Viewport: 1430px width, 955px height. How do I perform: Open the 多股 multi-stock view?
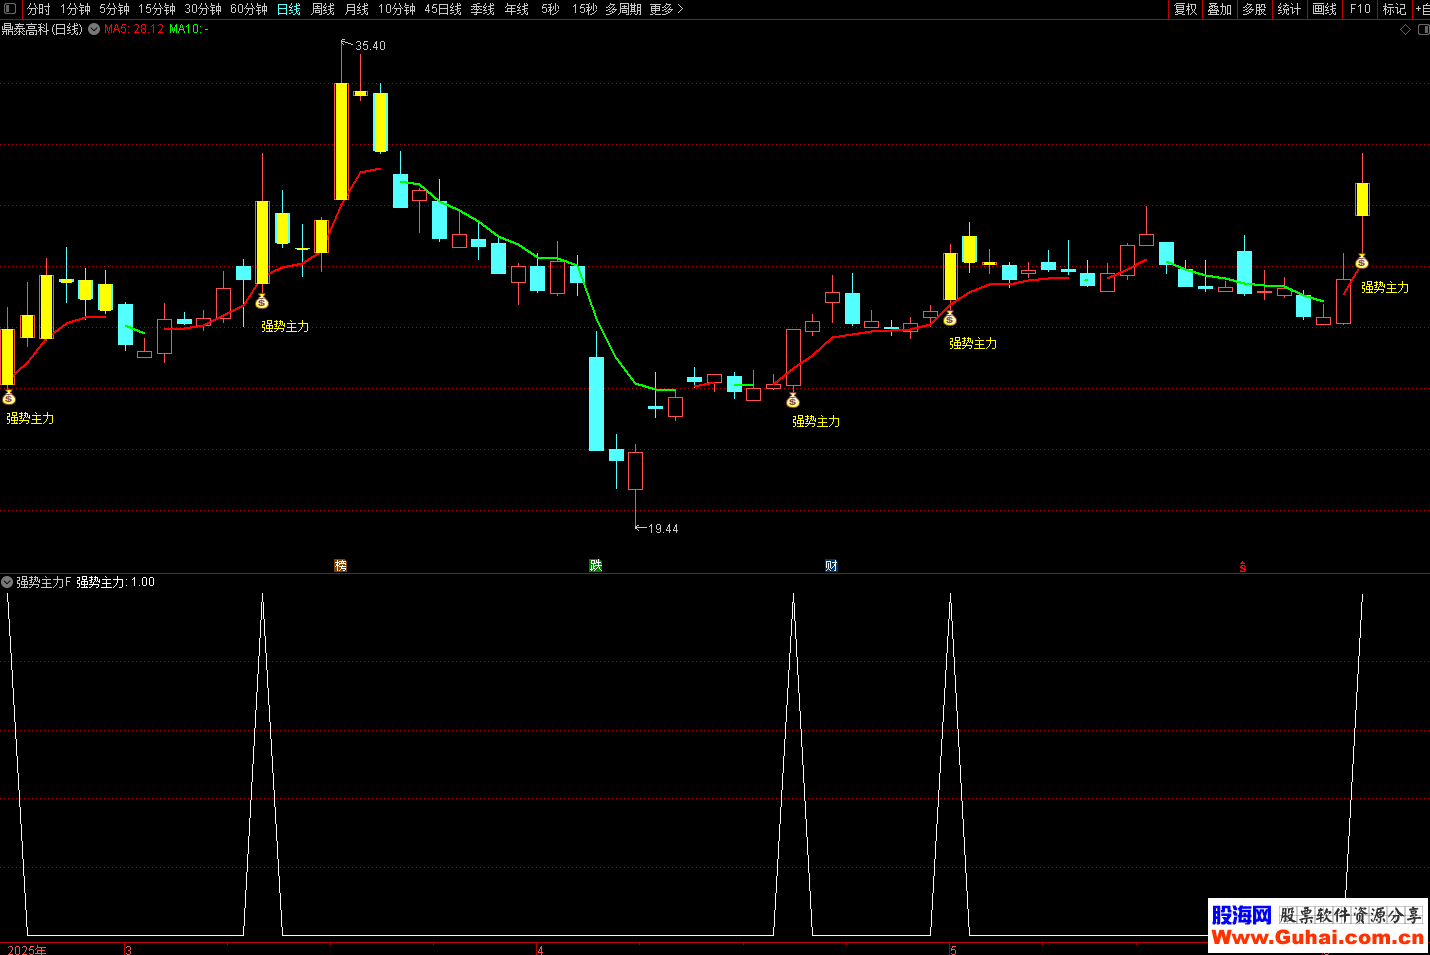point(1254,9)
